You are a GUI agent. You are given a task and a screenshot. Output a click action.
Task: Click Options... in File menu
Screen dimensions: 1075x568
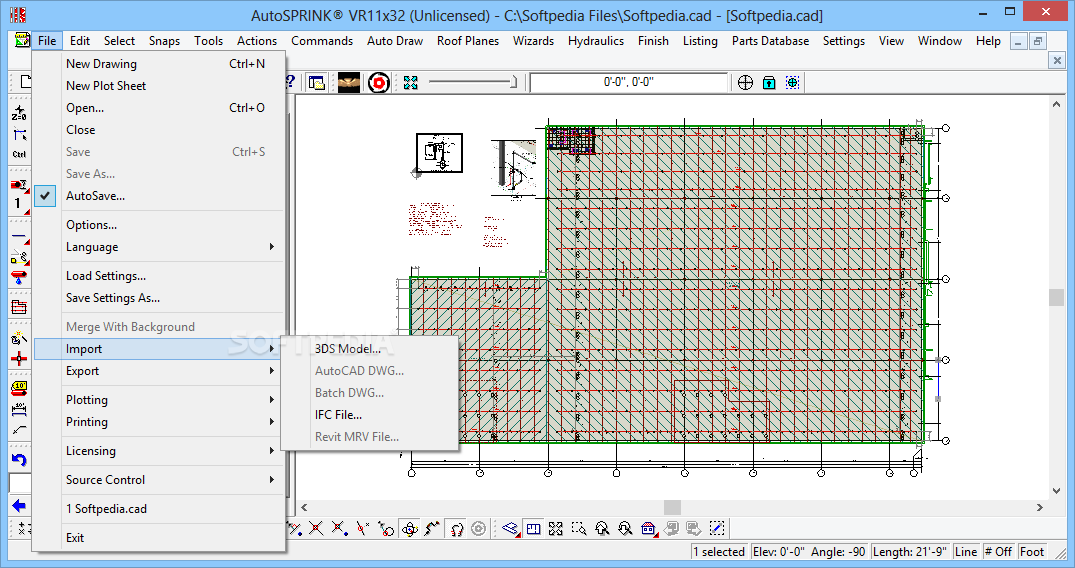158,224
